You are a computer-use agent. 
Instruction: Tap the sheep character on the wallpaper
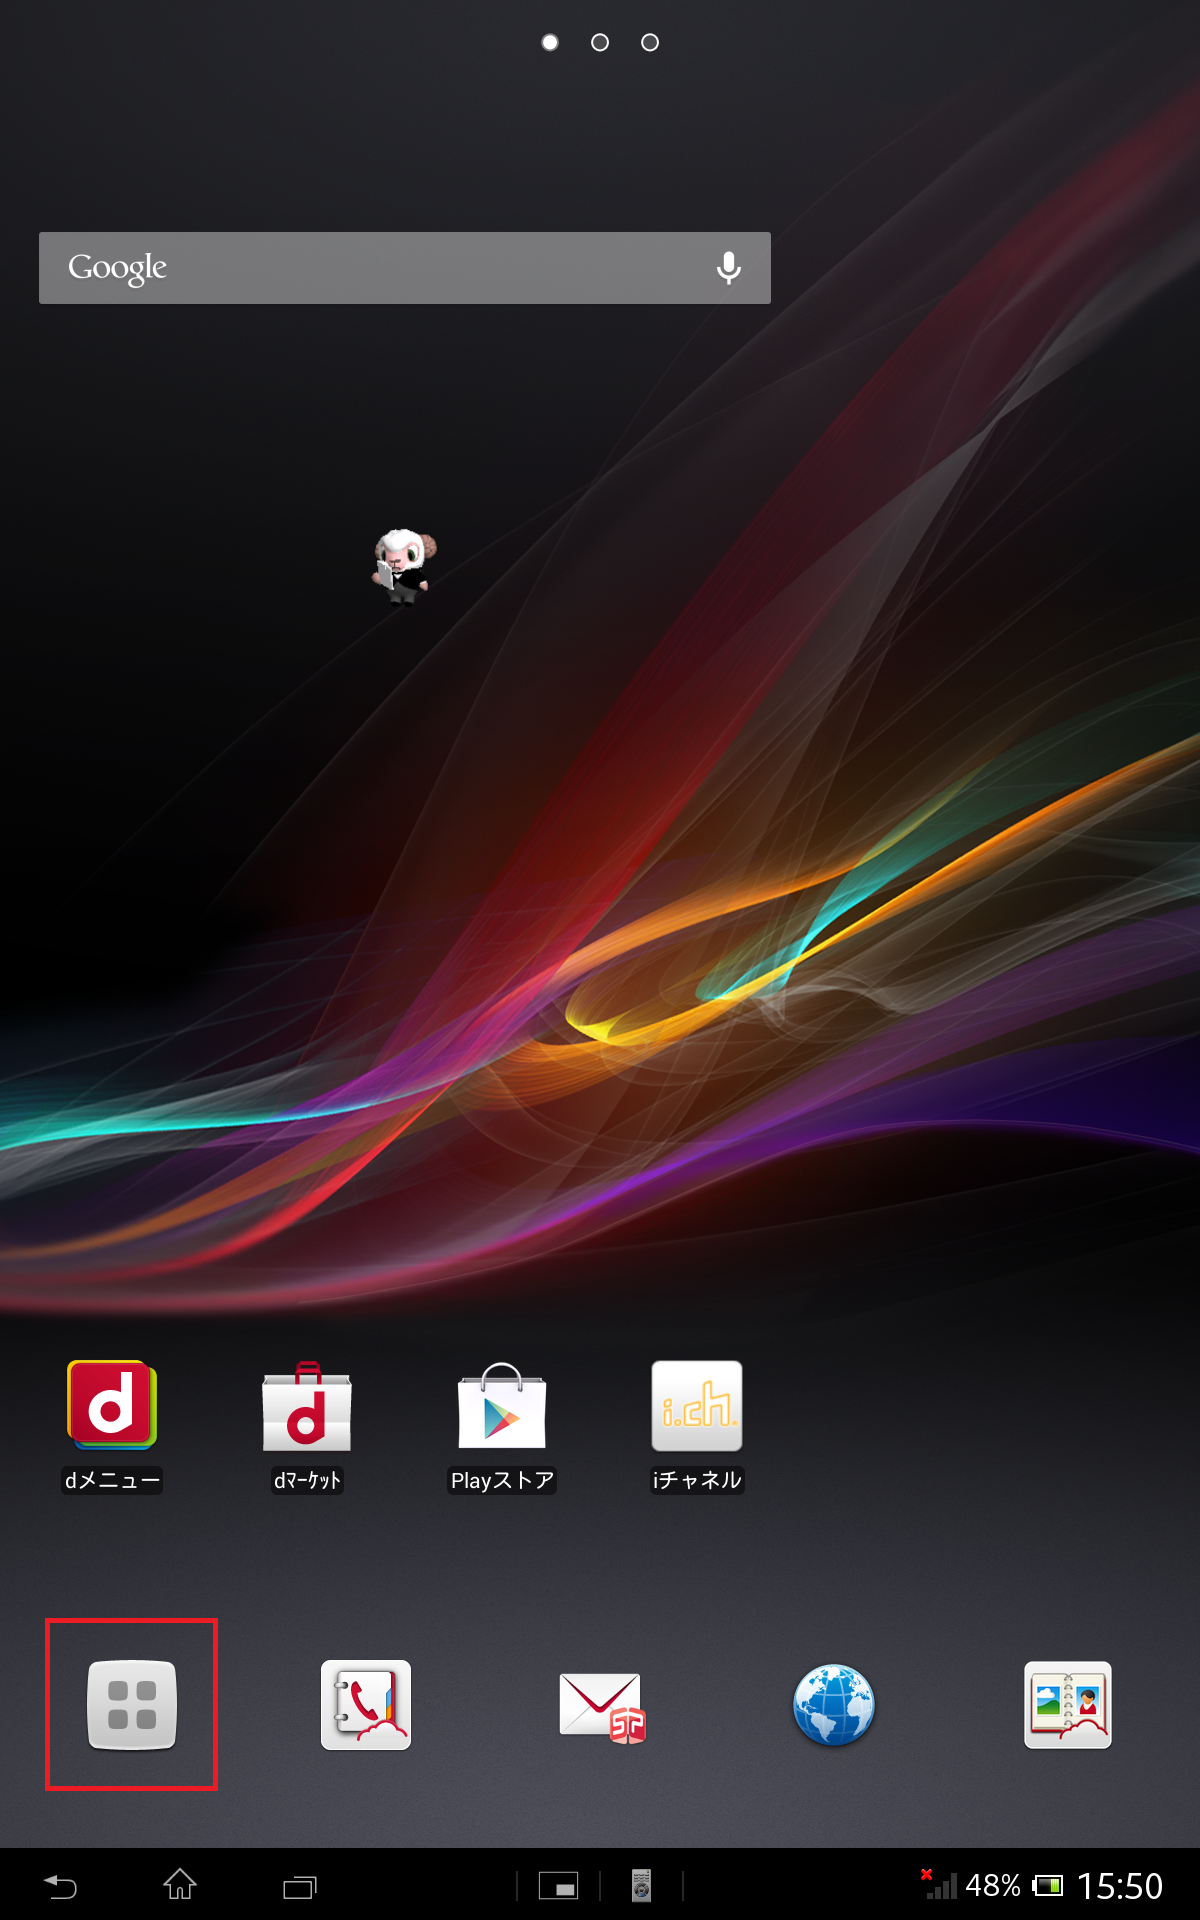[x=404, y=565]
